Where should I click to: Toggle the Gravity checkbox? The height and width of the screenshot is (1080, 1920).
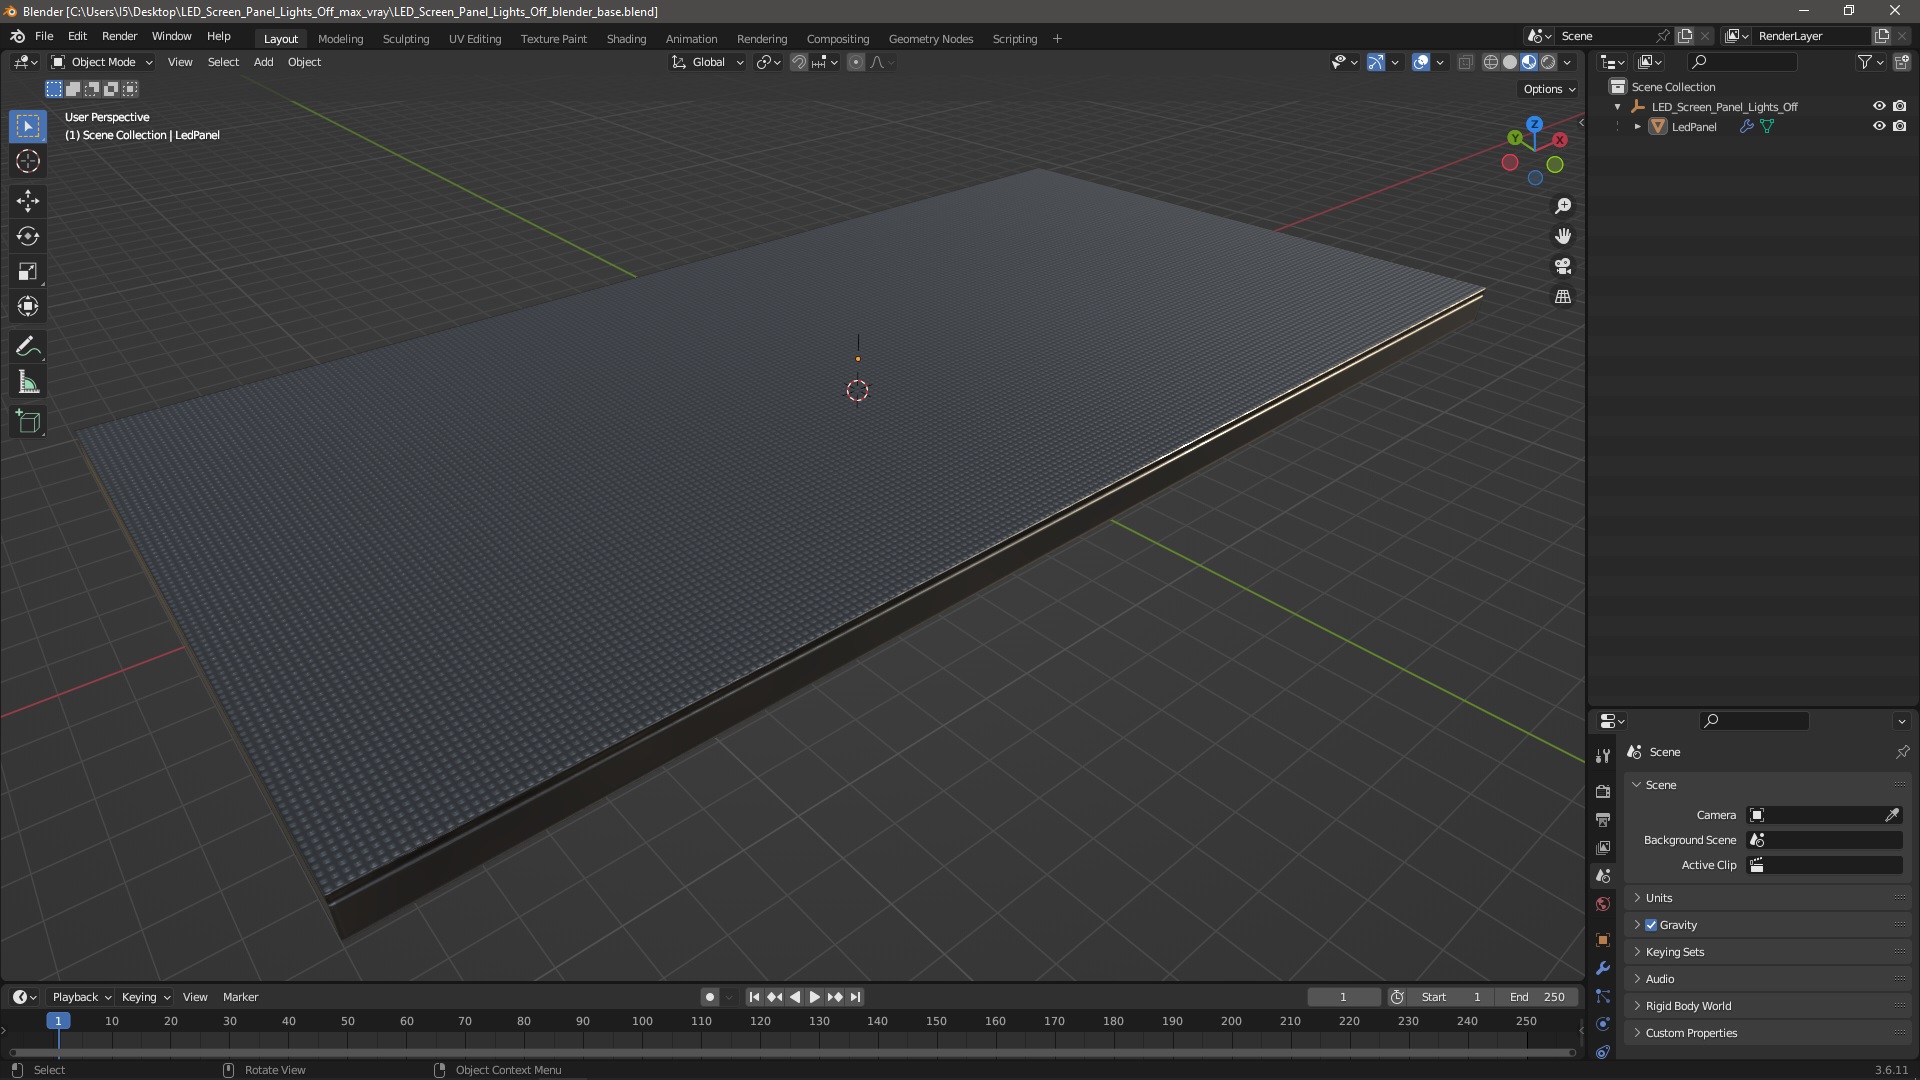(x=1651, y=925)
